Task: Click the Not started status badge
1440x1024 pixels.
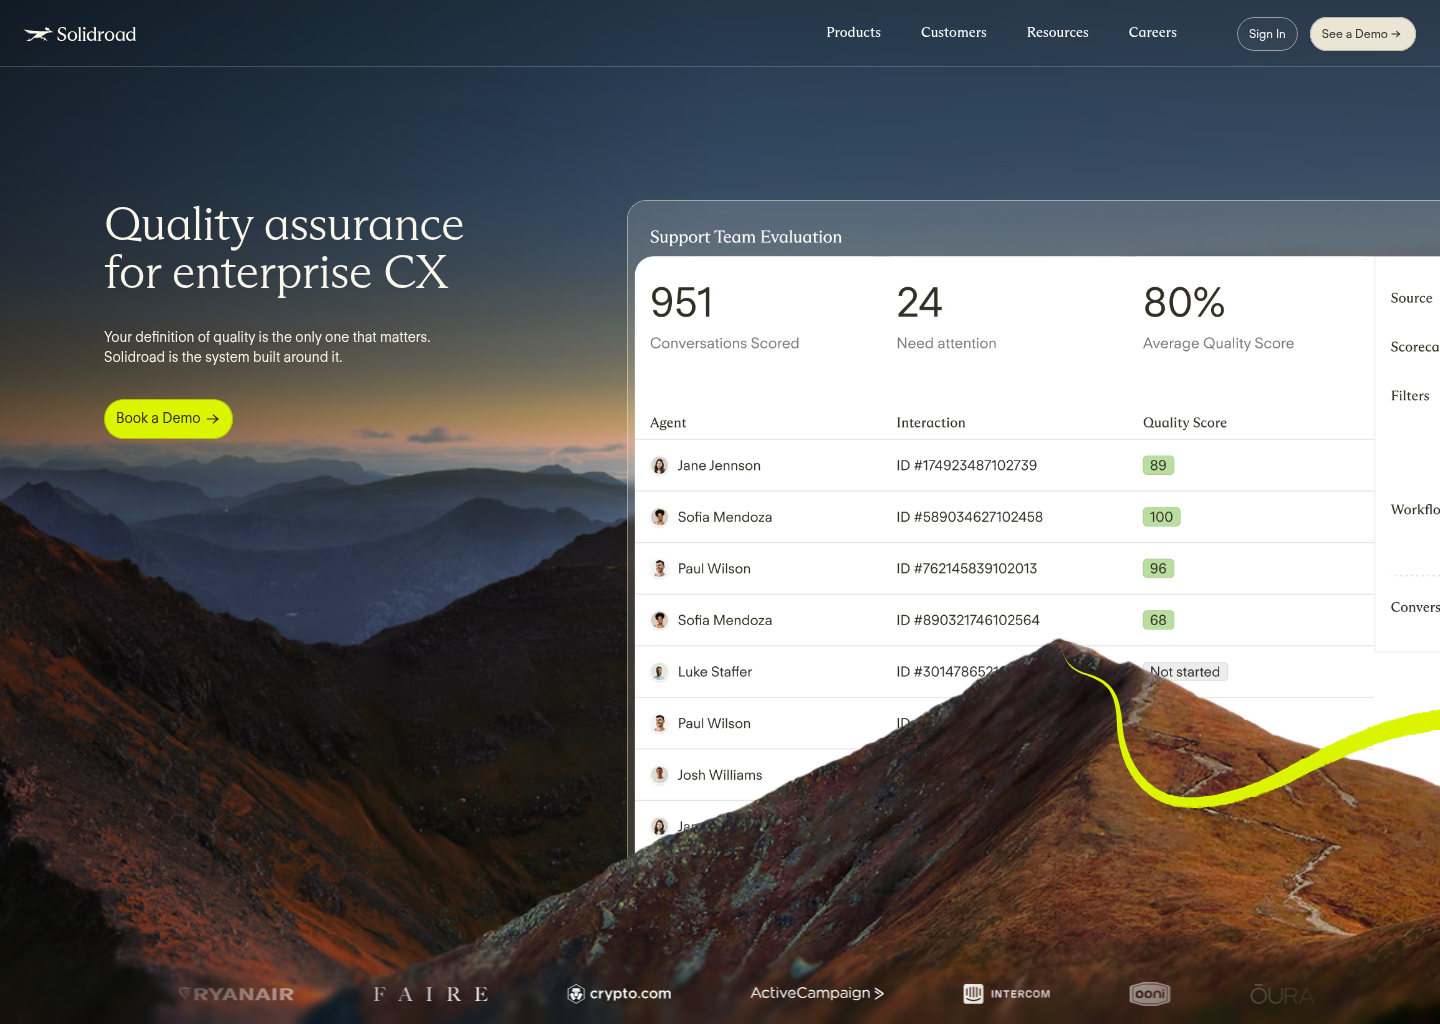Action: click(x=1185, y=672)
